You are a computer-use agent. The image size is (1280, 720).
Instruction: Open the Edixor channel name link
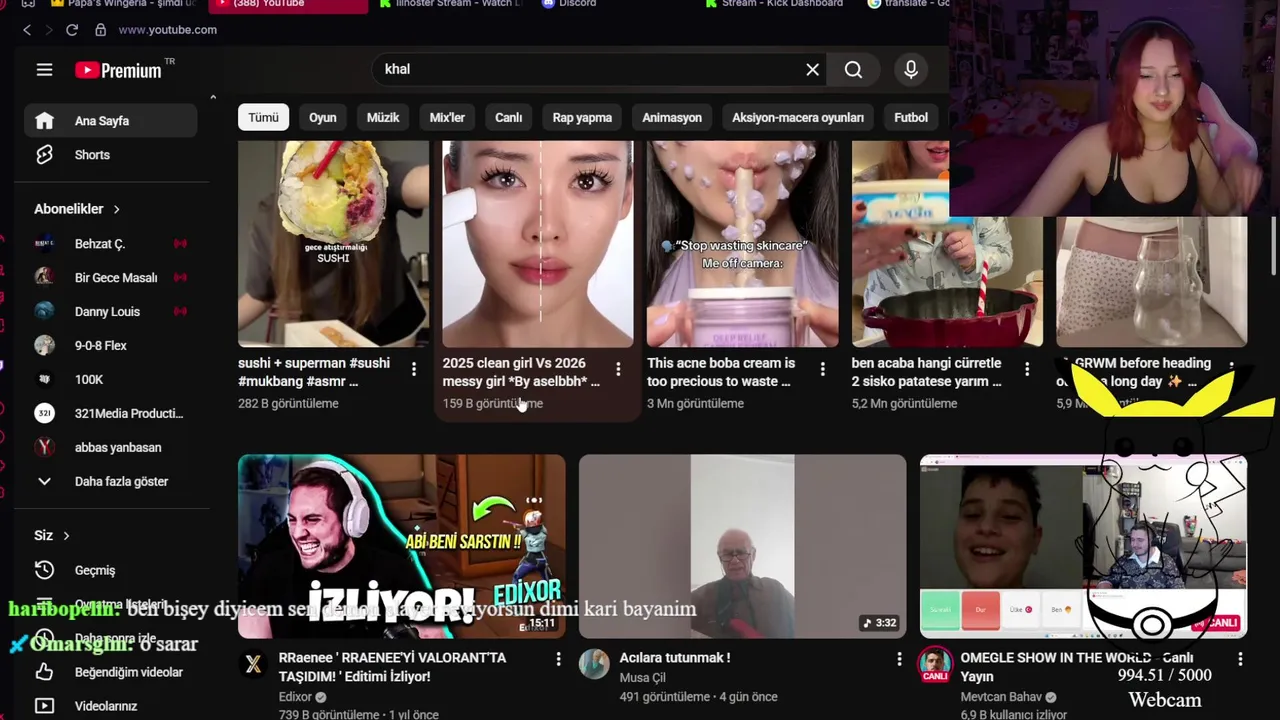tap(295, 697)
